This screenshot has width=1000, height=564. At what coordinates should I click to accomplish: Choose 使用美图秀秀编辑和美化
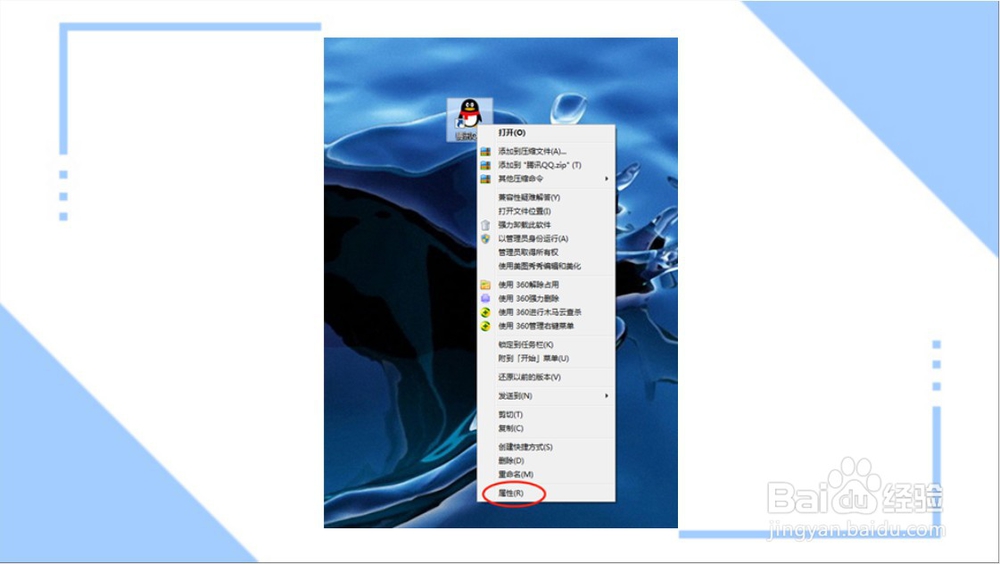click(547, 266)
